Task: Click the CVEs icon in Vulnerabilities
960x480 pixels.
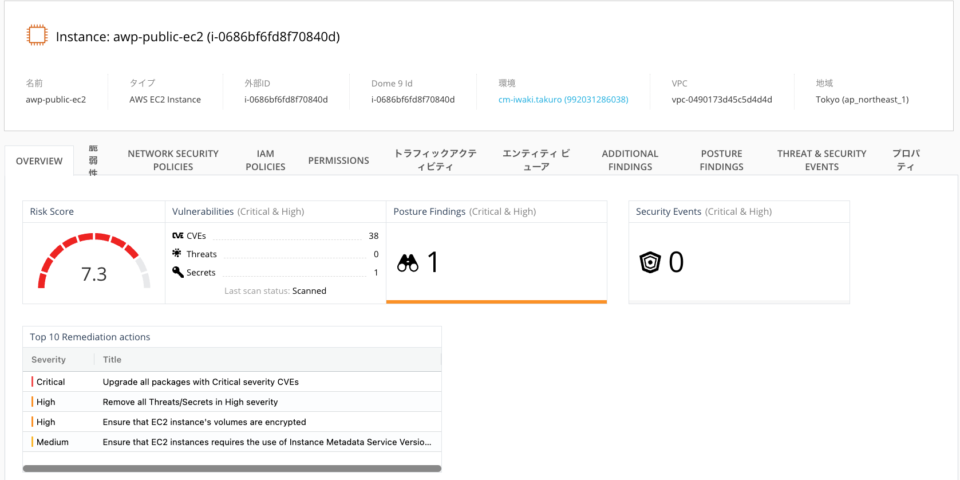Action: 178,236
